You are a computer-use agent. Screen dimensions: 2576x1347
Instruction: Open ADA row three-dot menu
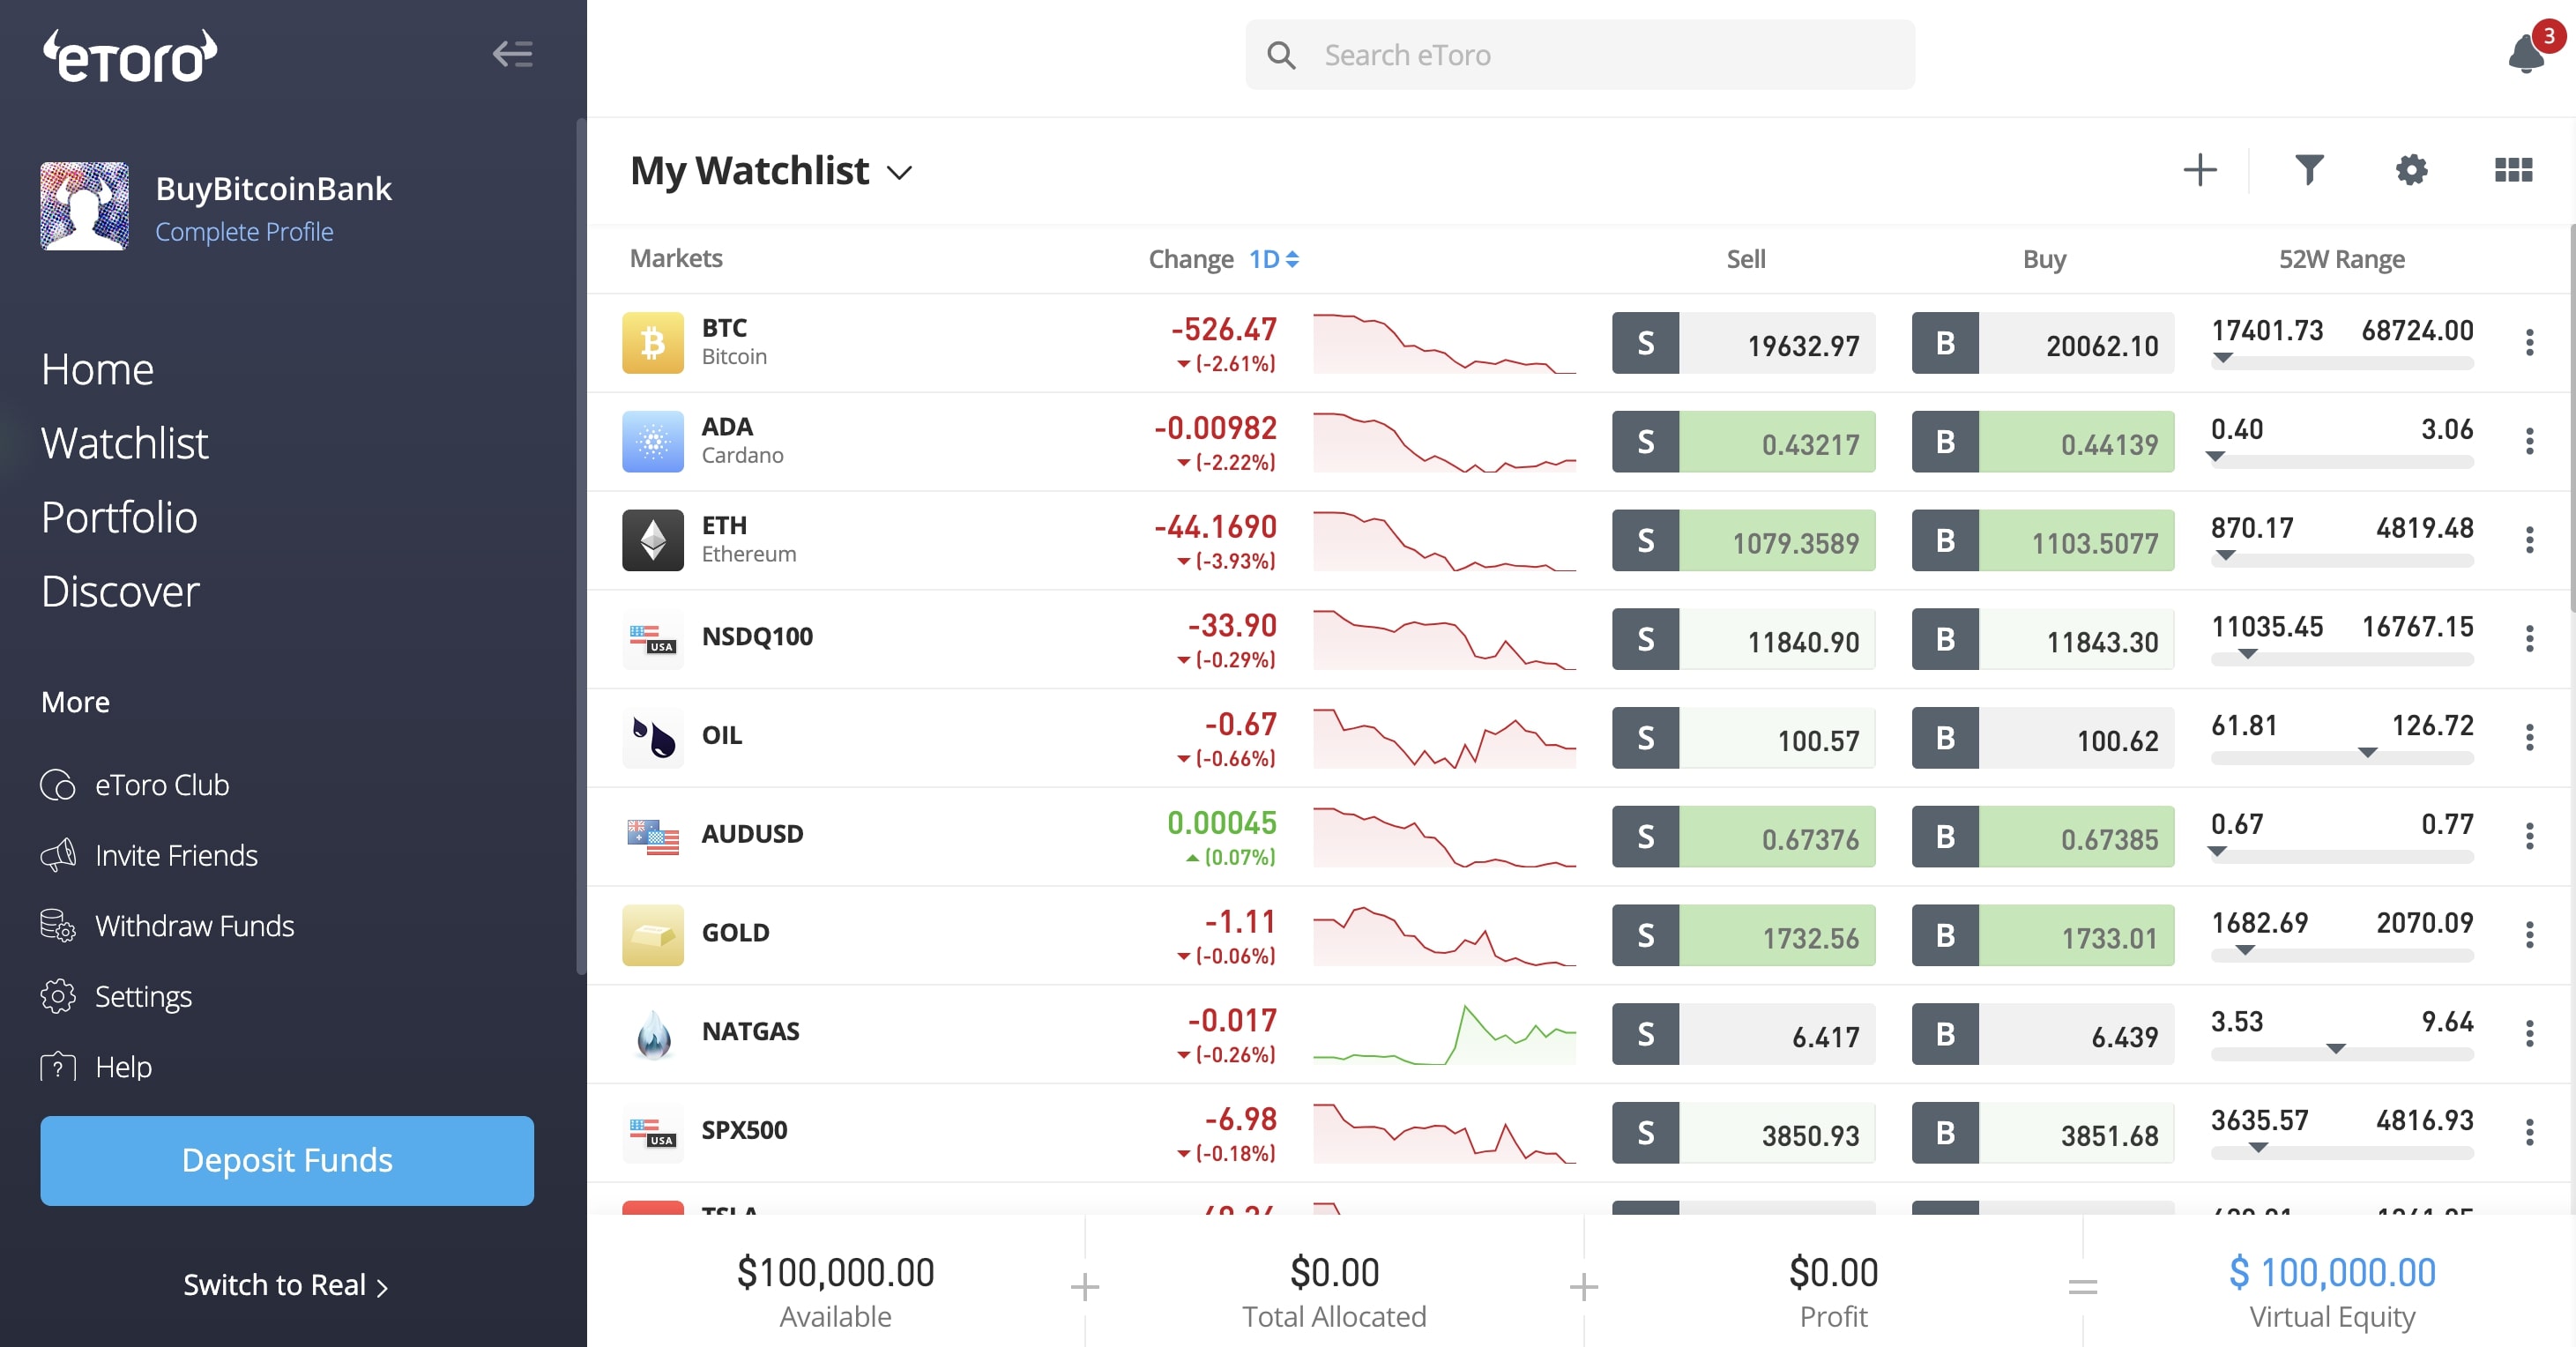[x=2529, y=441]
